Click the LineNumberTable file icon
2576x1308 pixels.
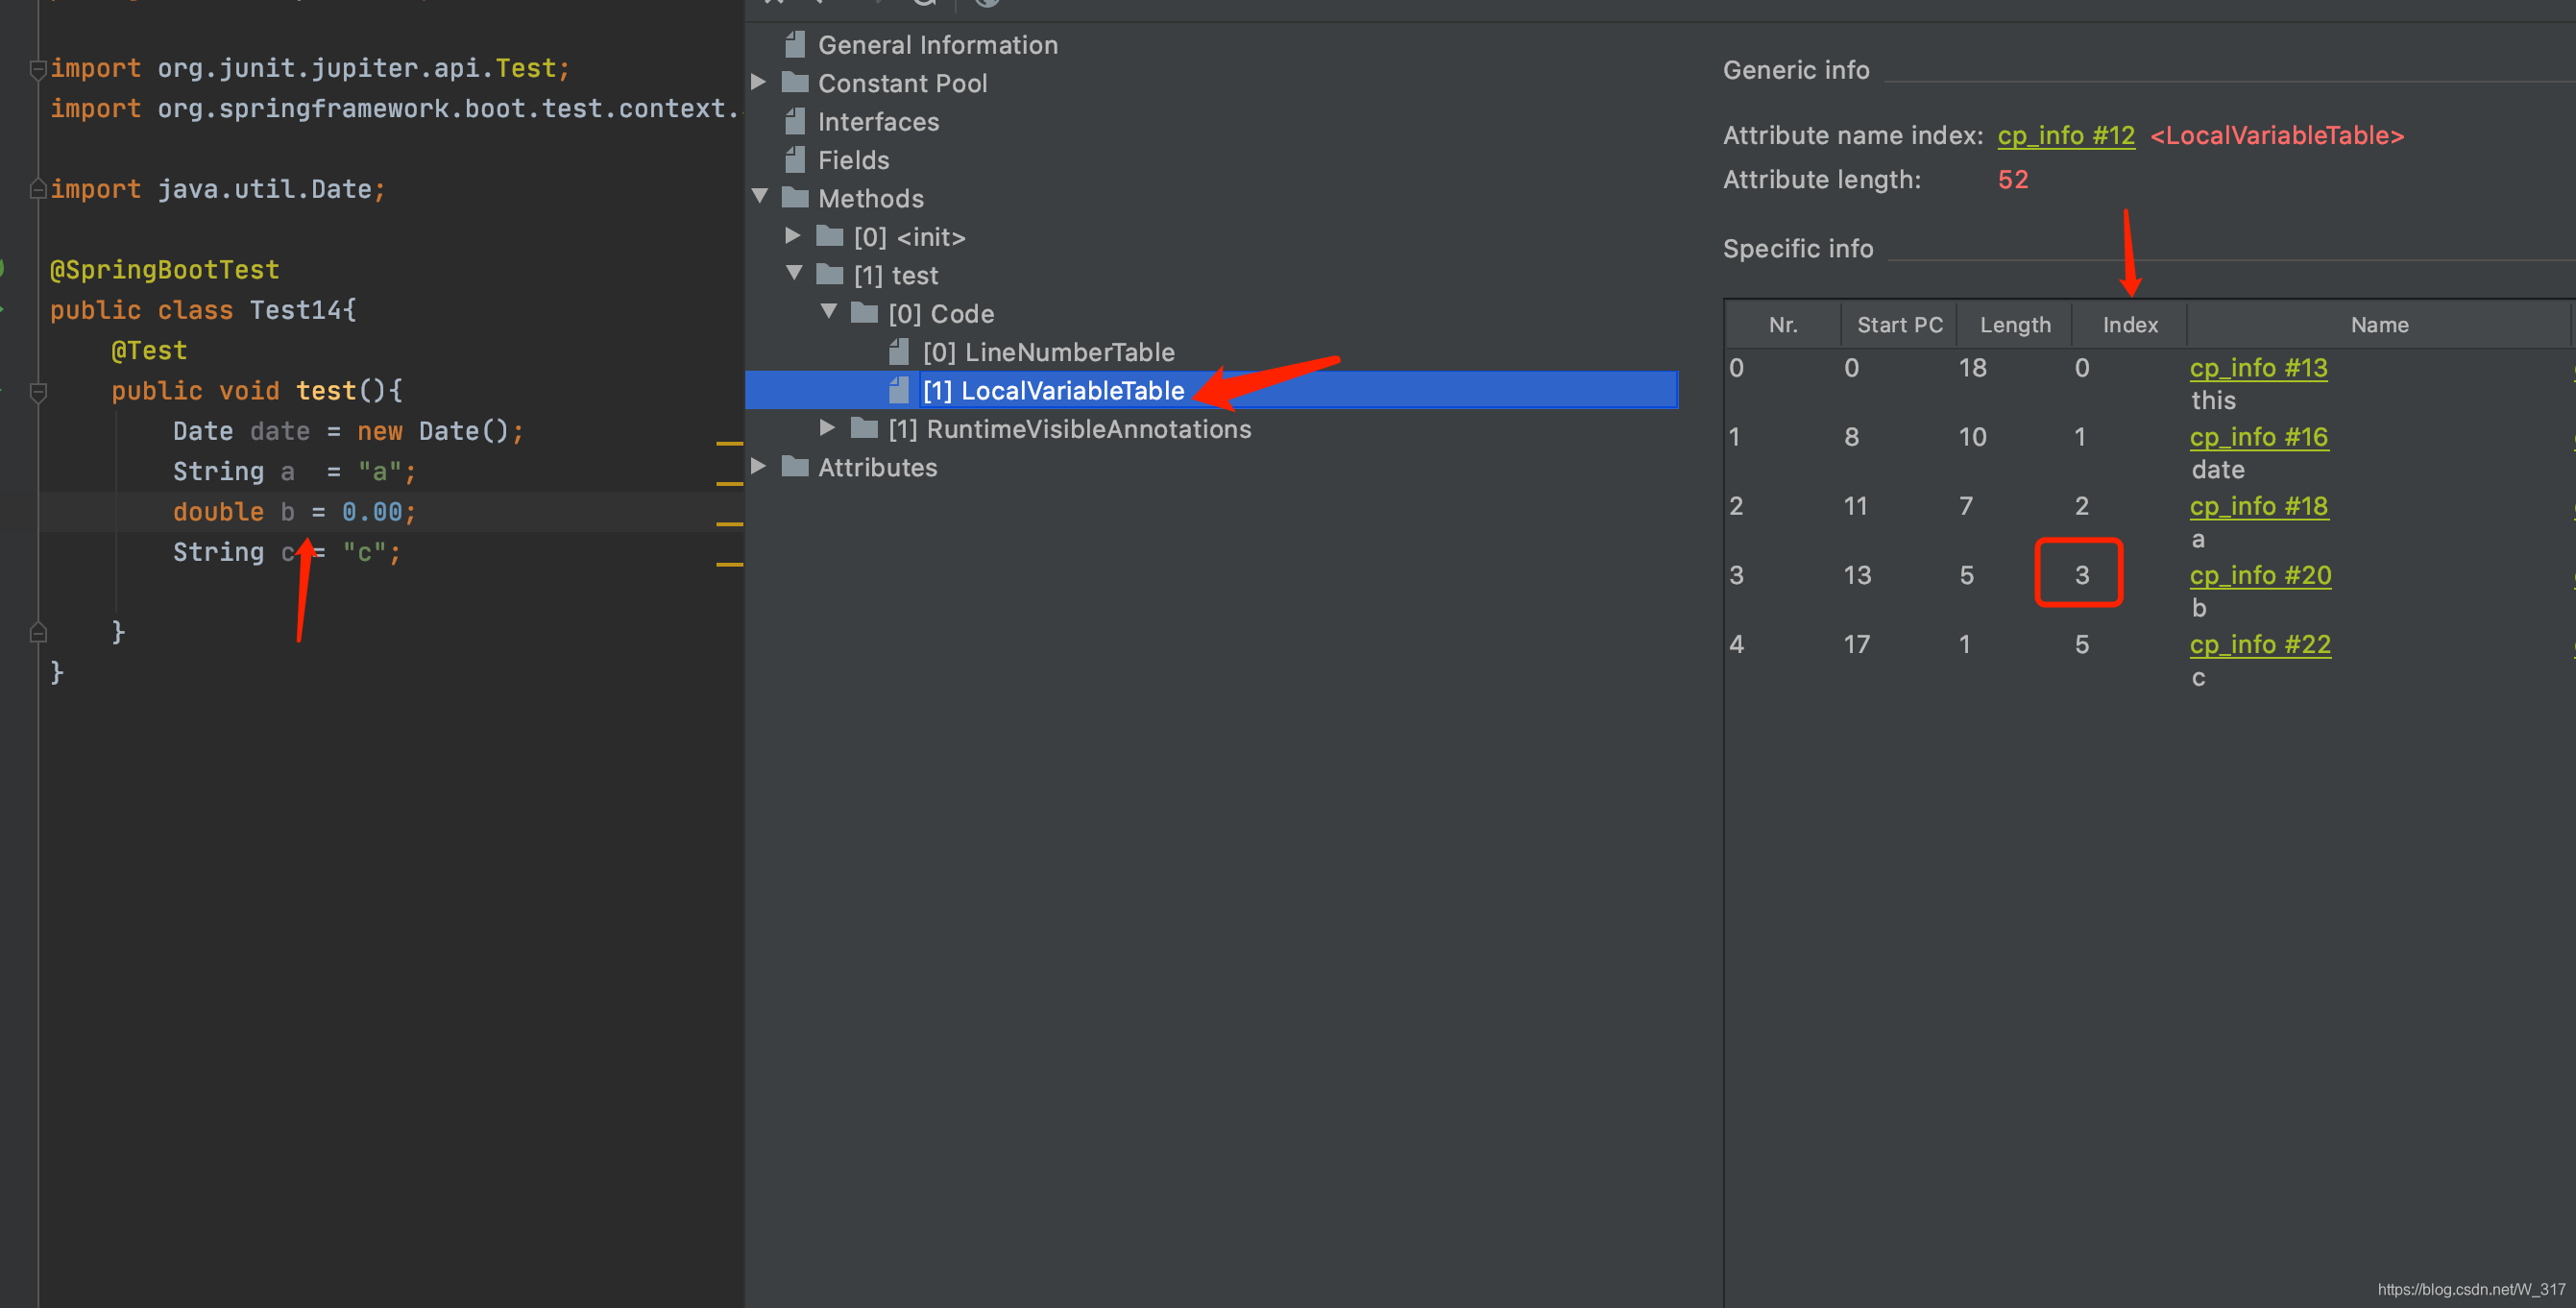tap(899, 352)
